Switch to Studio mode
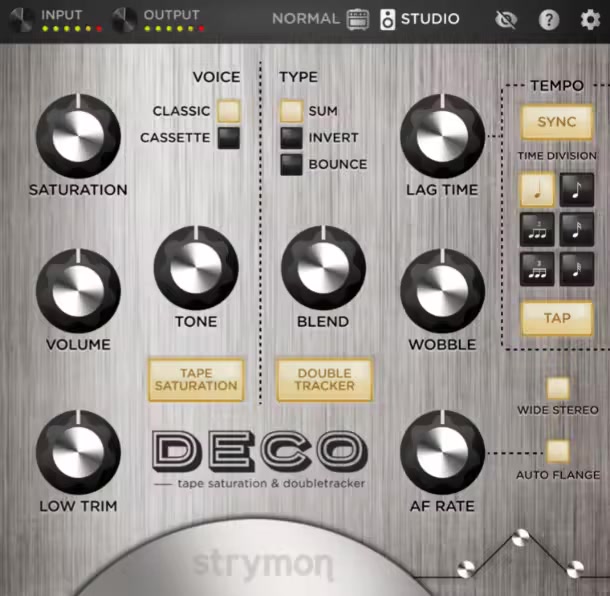Screen dimensions: 610x596 pyautogui.click(x=420, y=19)
